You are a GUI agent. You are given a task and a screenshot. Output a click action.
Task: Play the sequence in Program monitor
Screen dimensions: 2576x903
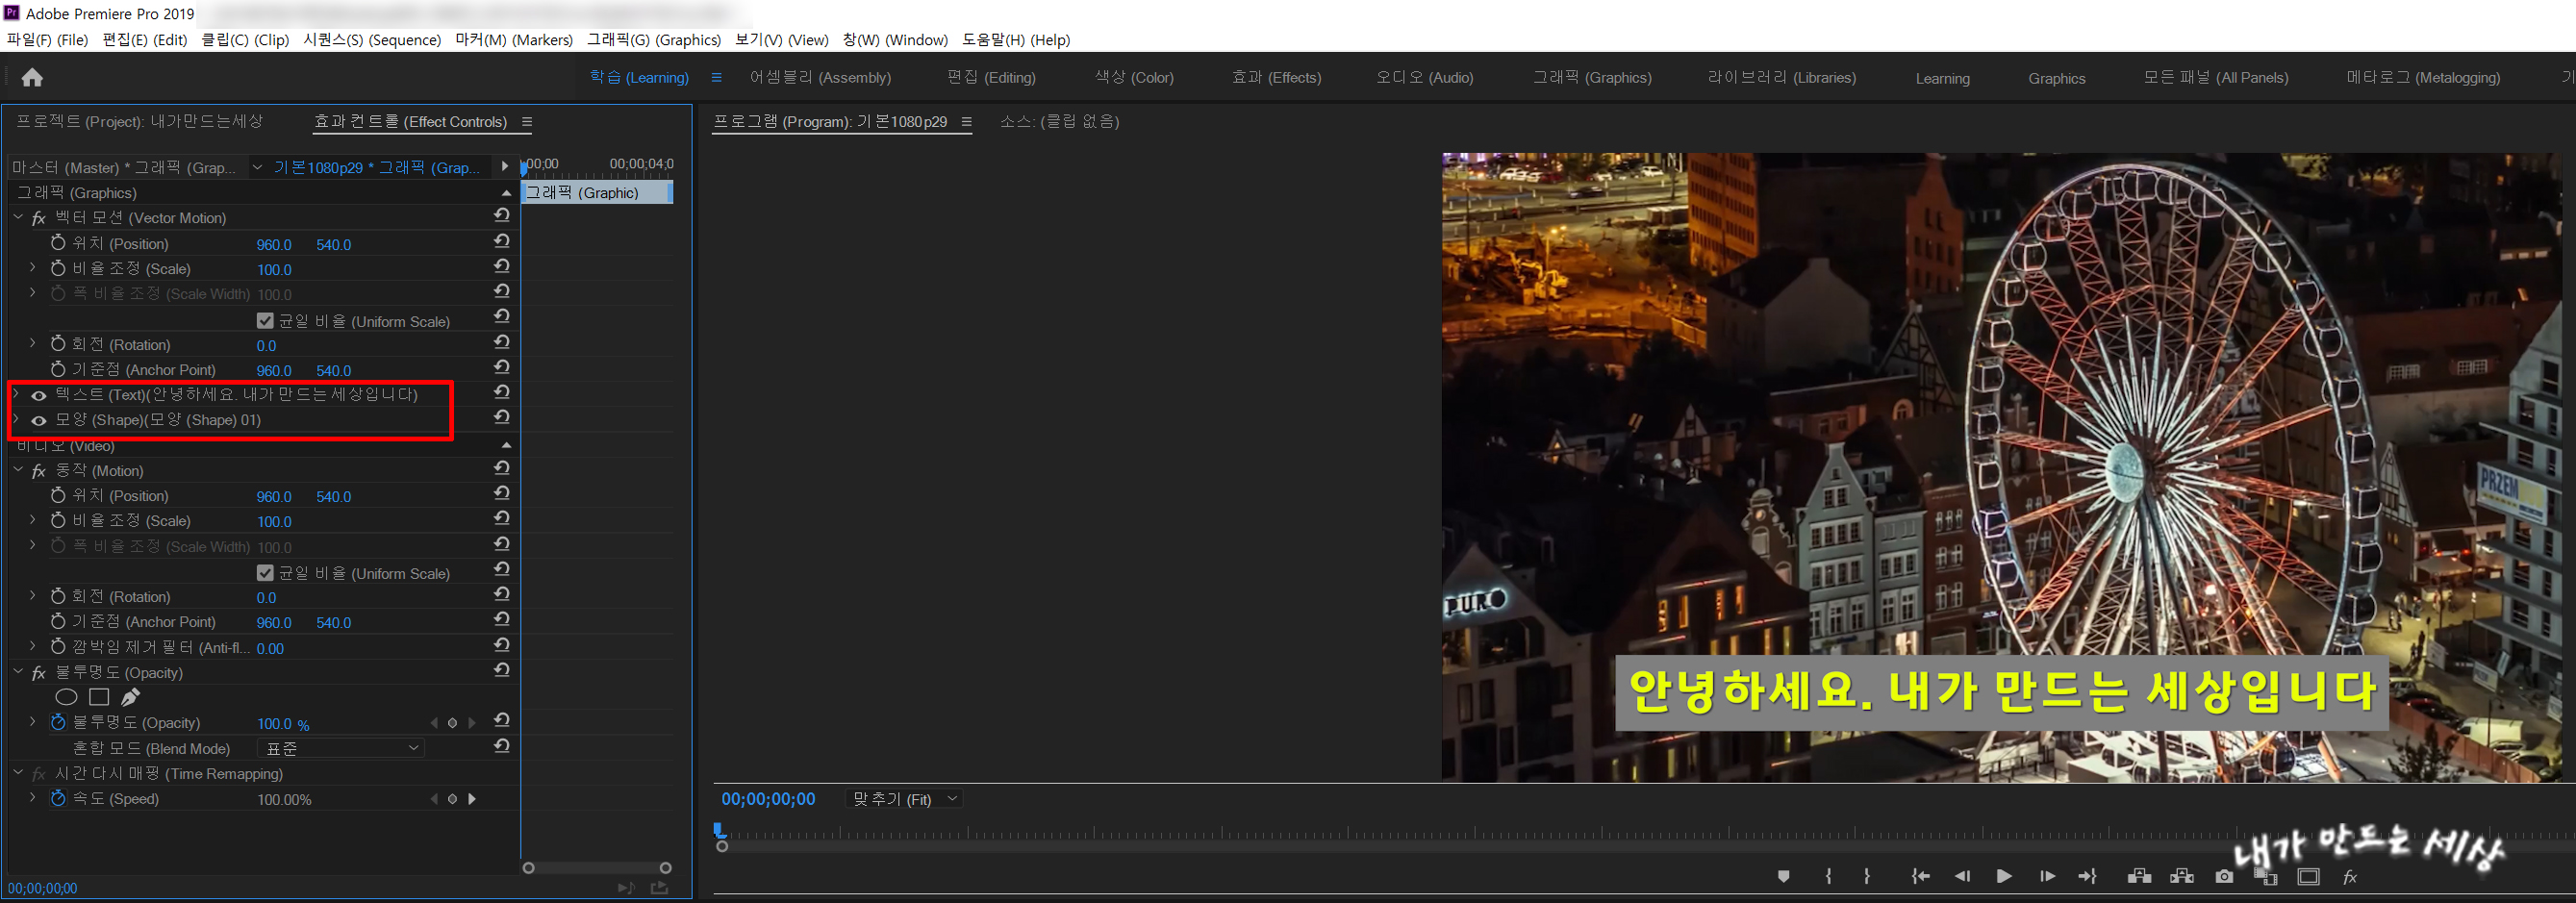(x=2004, y=877)
